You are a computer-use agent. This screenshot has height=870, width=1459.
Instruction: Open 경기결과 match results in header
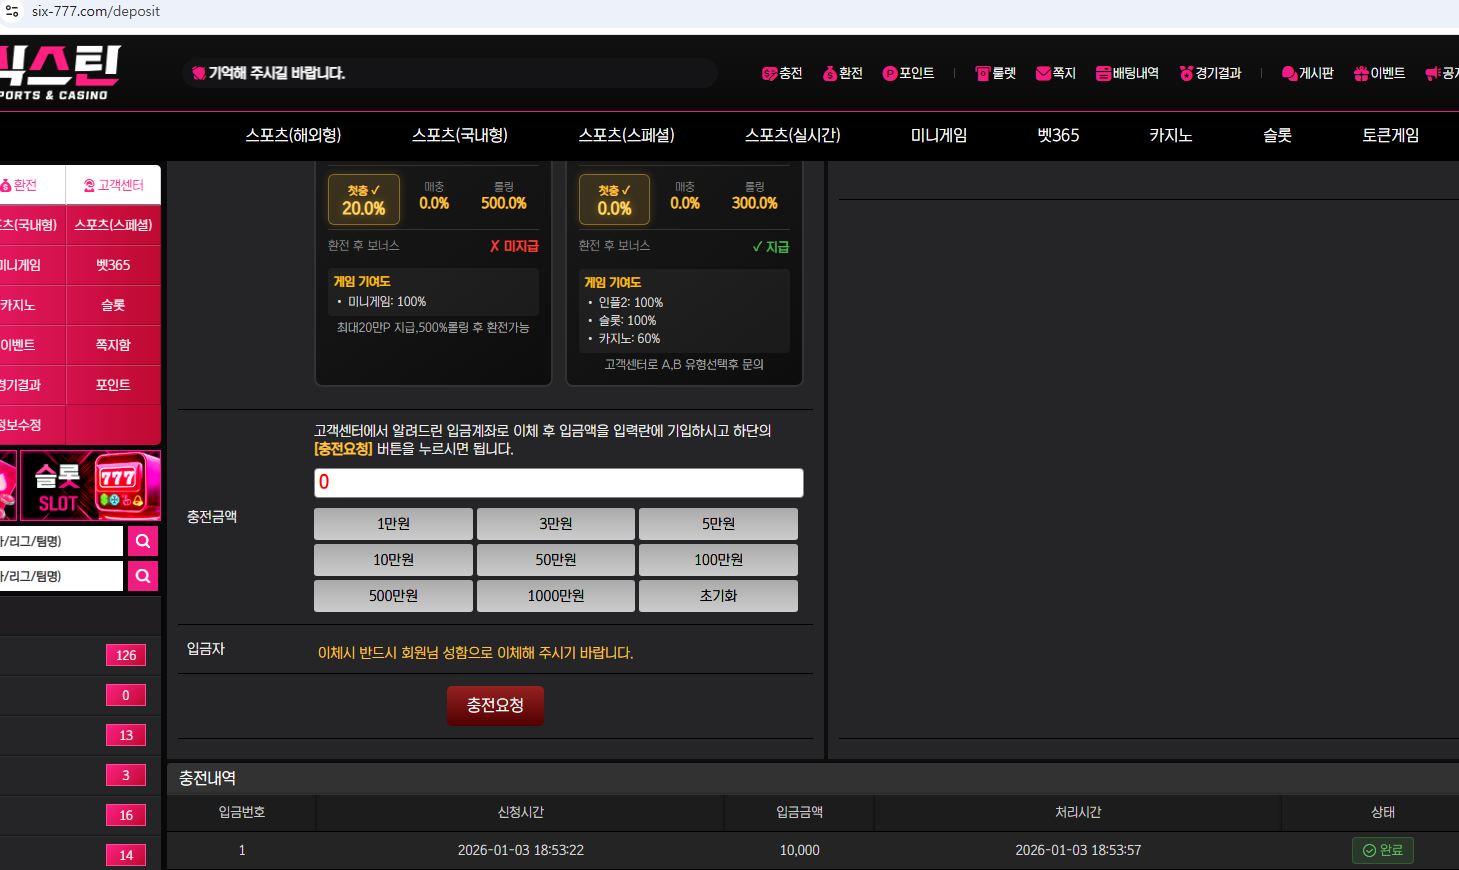1210,73
